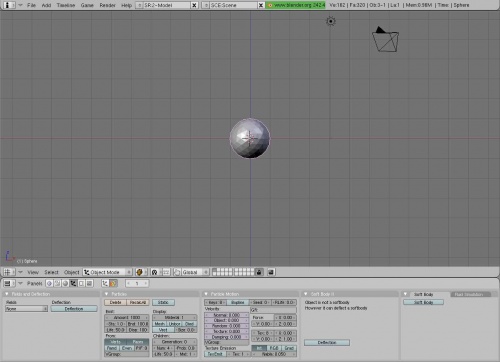Open the Global orientation dropdown
The image size is (500, 362).
pos(195,272)
